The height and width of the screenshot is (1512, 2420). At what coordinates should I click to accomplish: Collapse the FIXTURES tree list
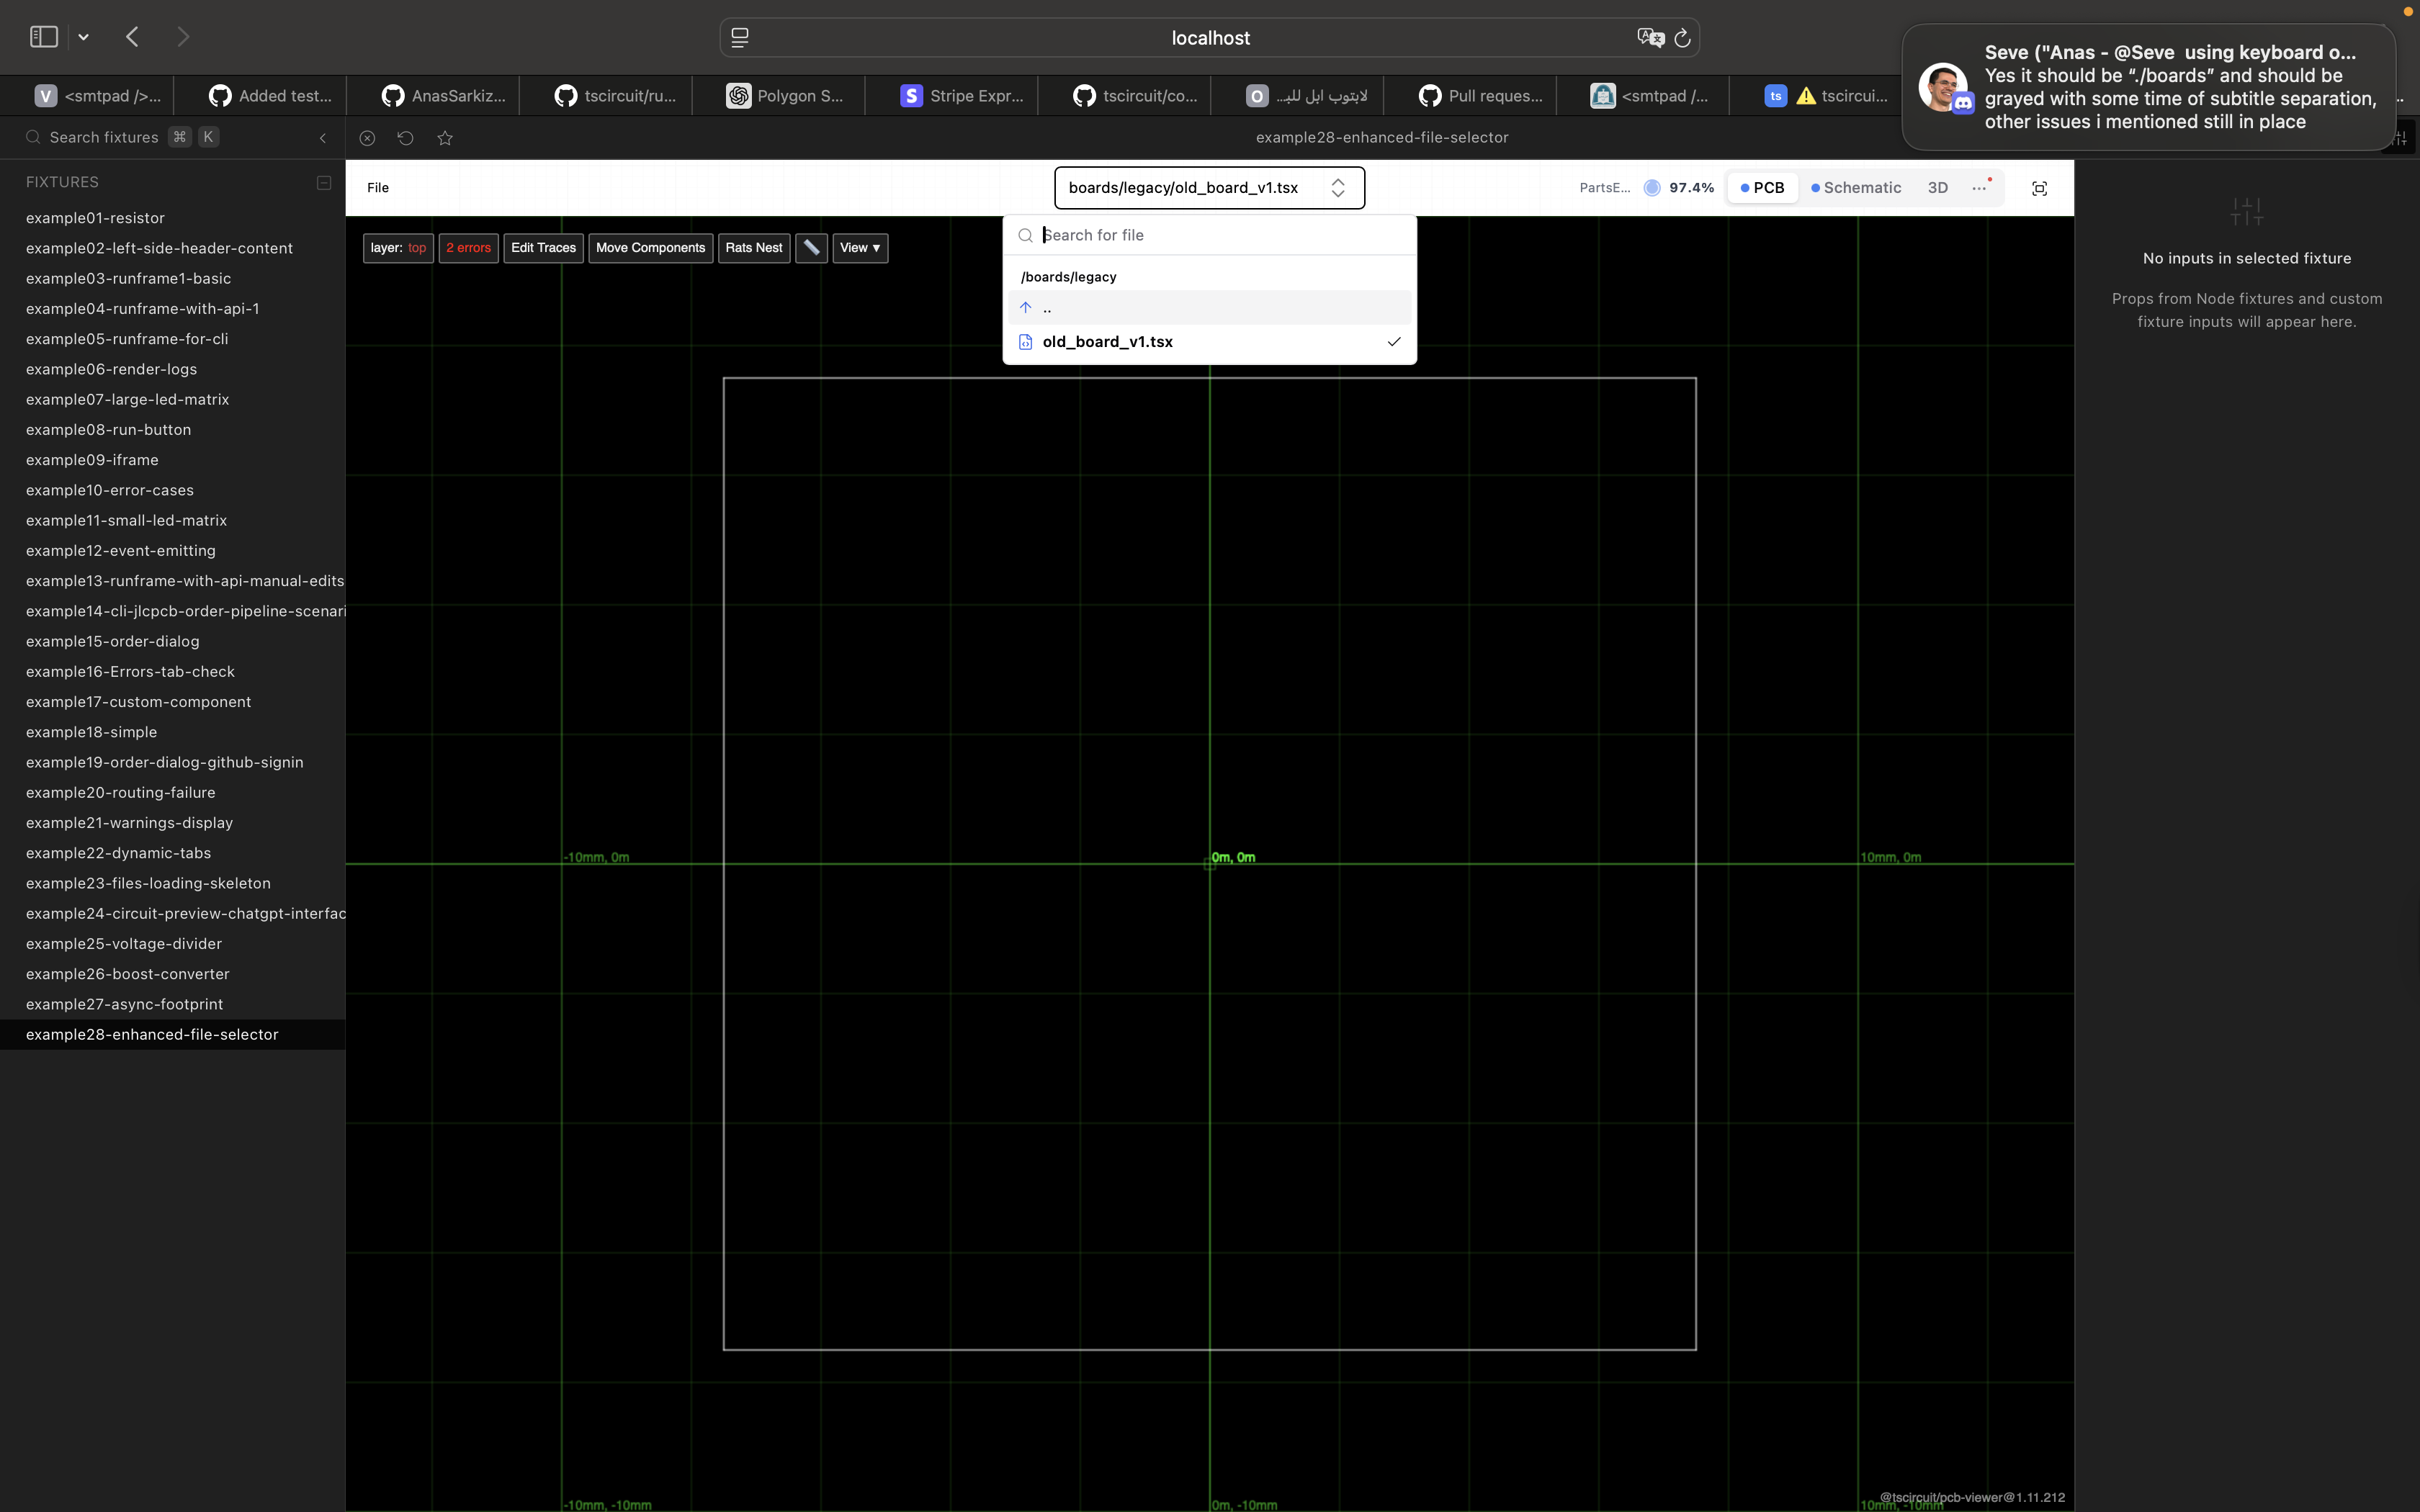coord(323,182)
